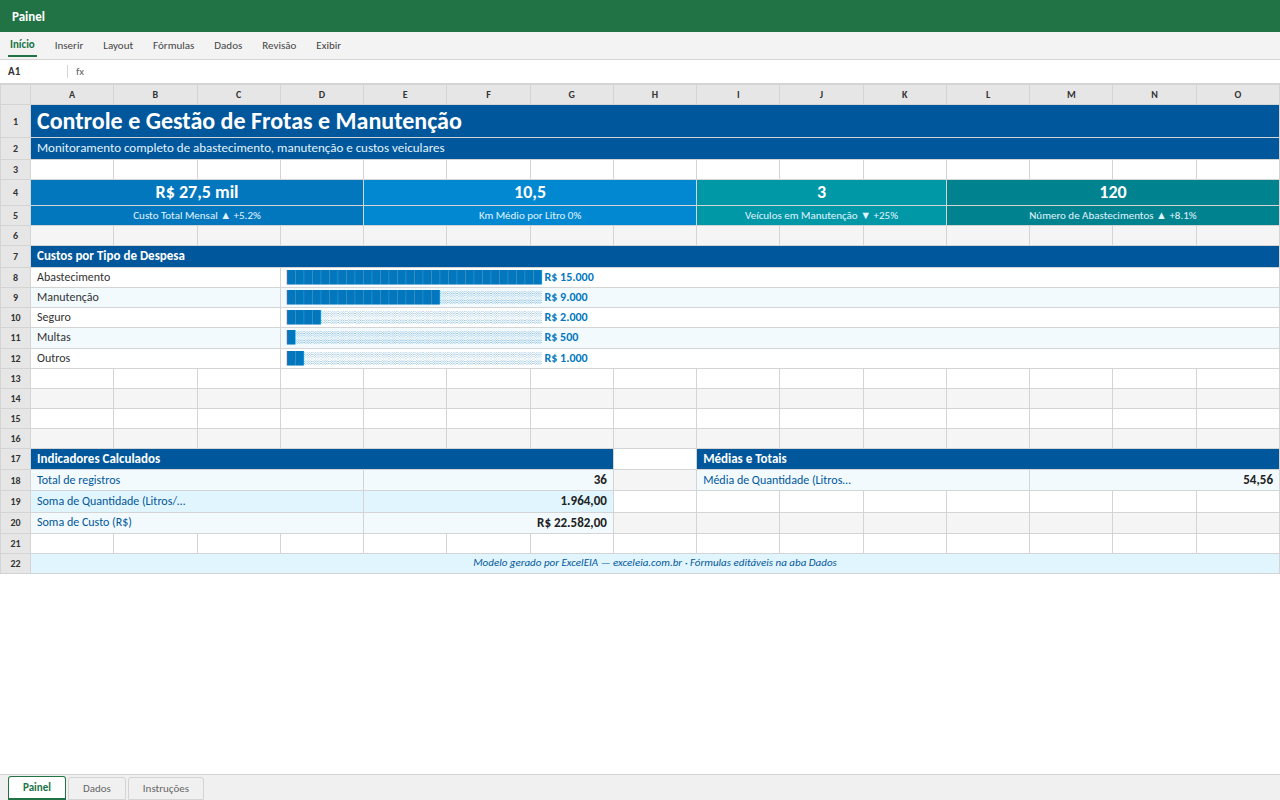1280x800 pixels.
Task: Select the Painel sheet tab
Action: 37,788
